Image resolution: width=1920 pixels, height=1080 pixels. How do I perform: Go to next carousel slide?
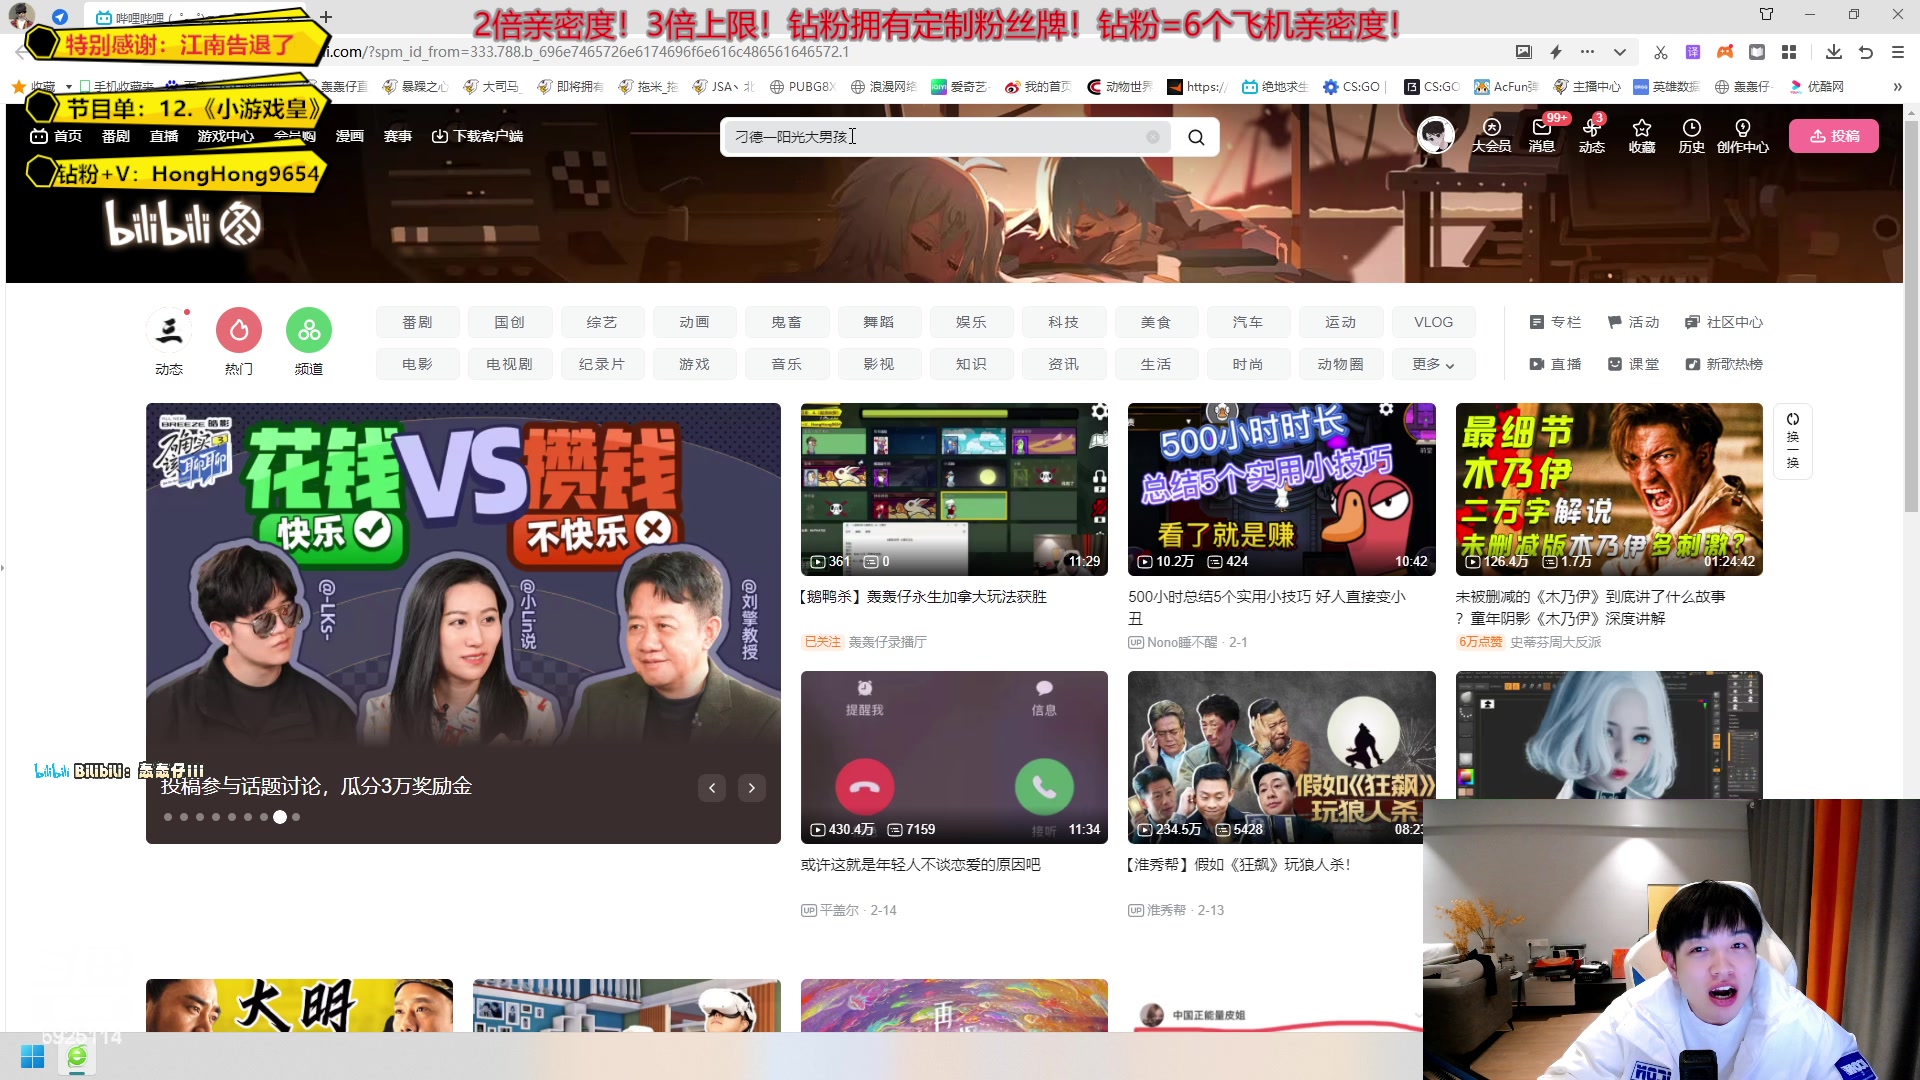(752, 788)
